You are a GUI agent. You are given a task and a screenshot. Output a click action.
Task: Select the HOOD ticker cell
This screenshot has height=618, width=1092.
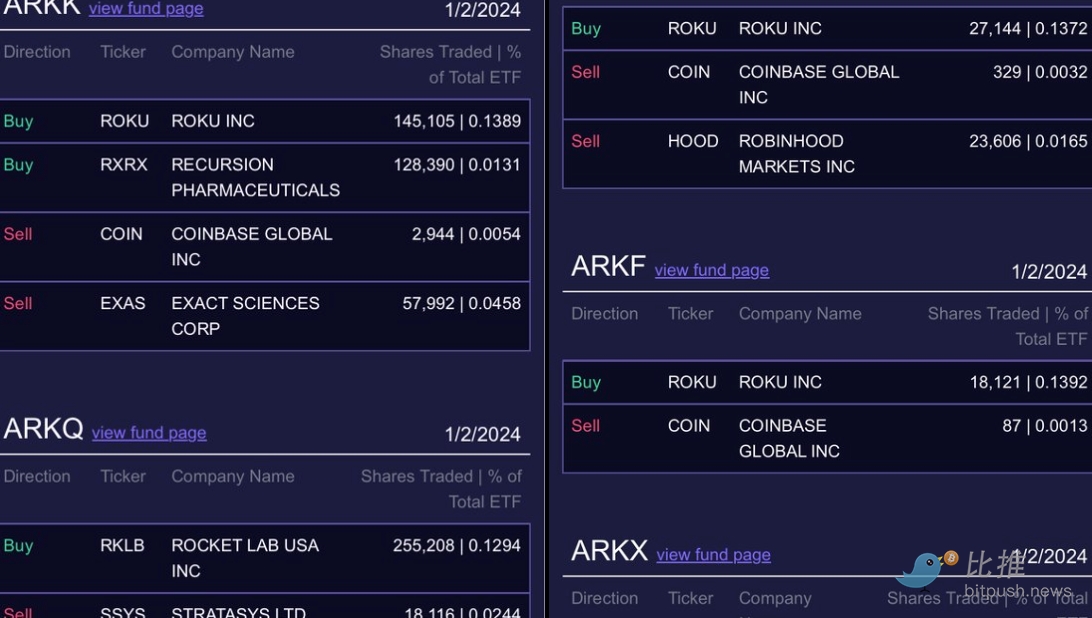tap(693, 142)
